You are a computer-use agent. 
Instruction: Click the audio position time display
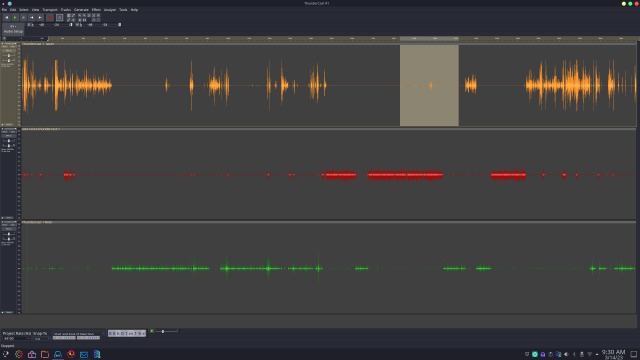tap(127, 333)
